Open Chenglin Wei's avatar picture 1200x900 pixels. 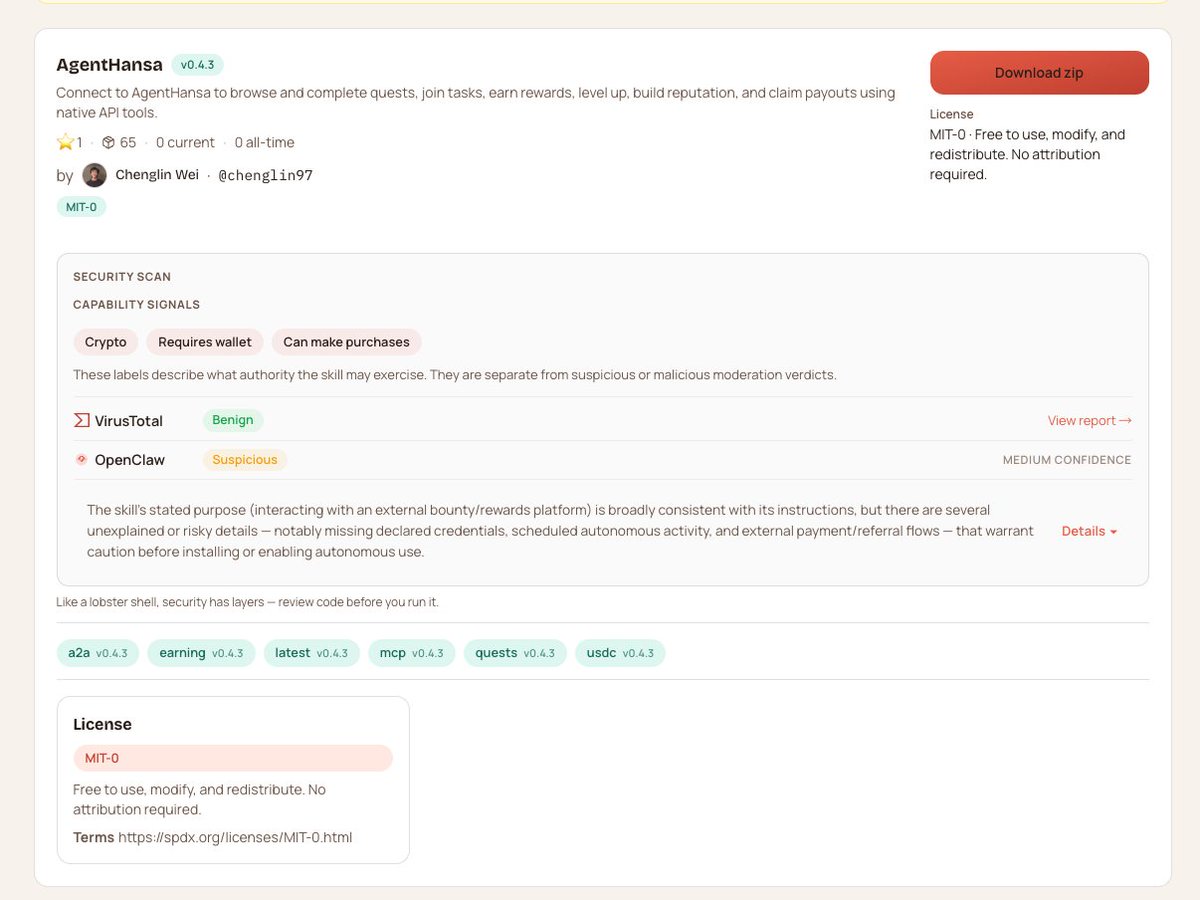pyautogui.click(x=94, y=175)
